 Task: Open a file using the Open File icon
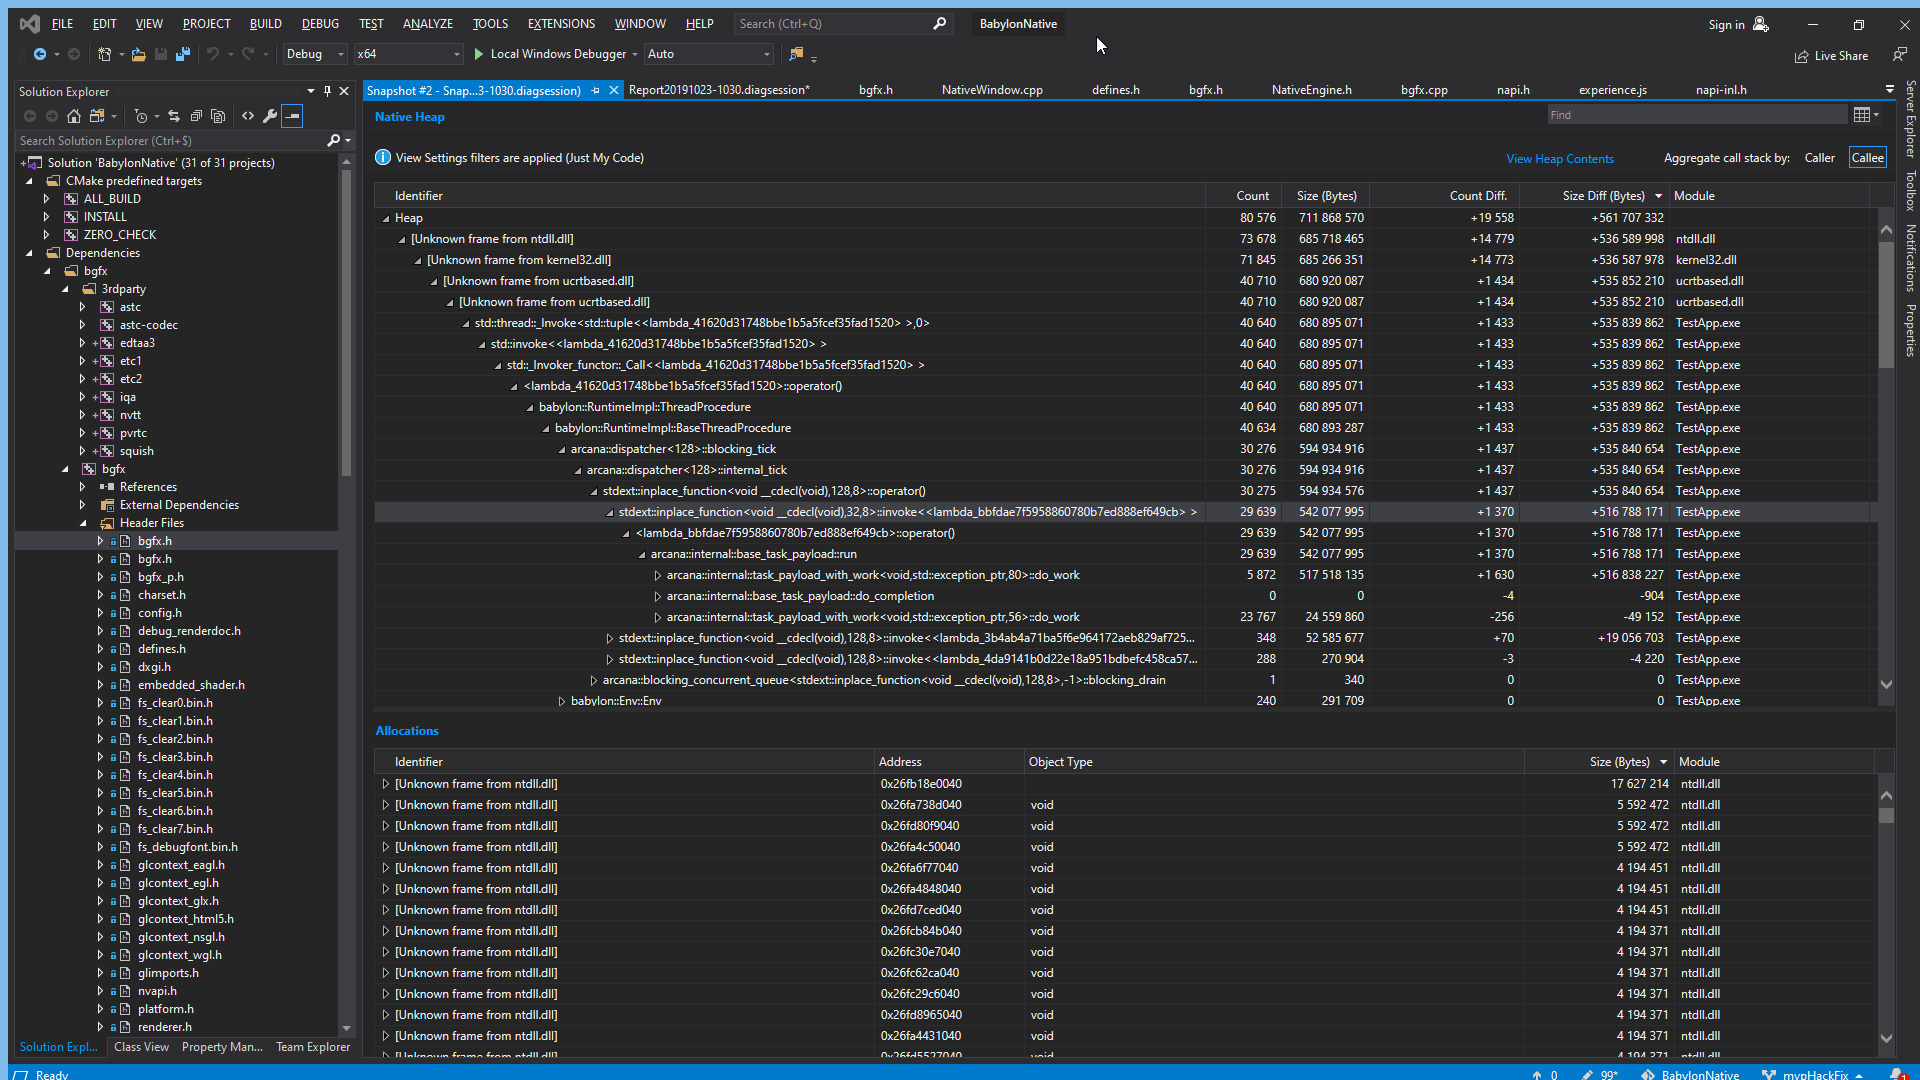pyautogui.click(x=138, y=54)
